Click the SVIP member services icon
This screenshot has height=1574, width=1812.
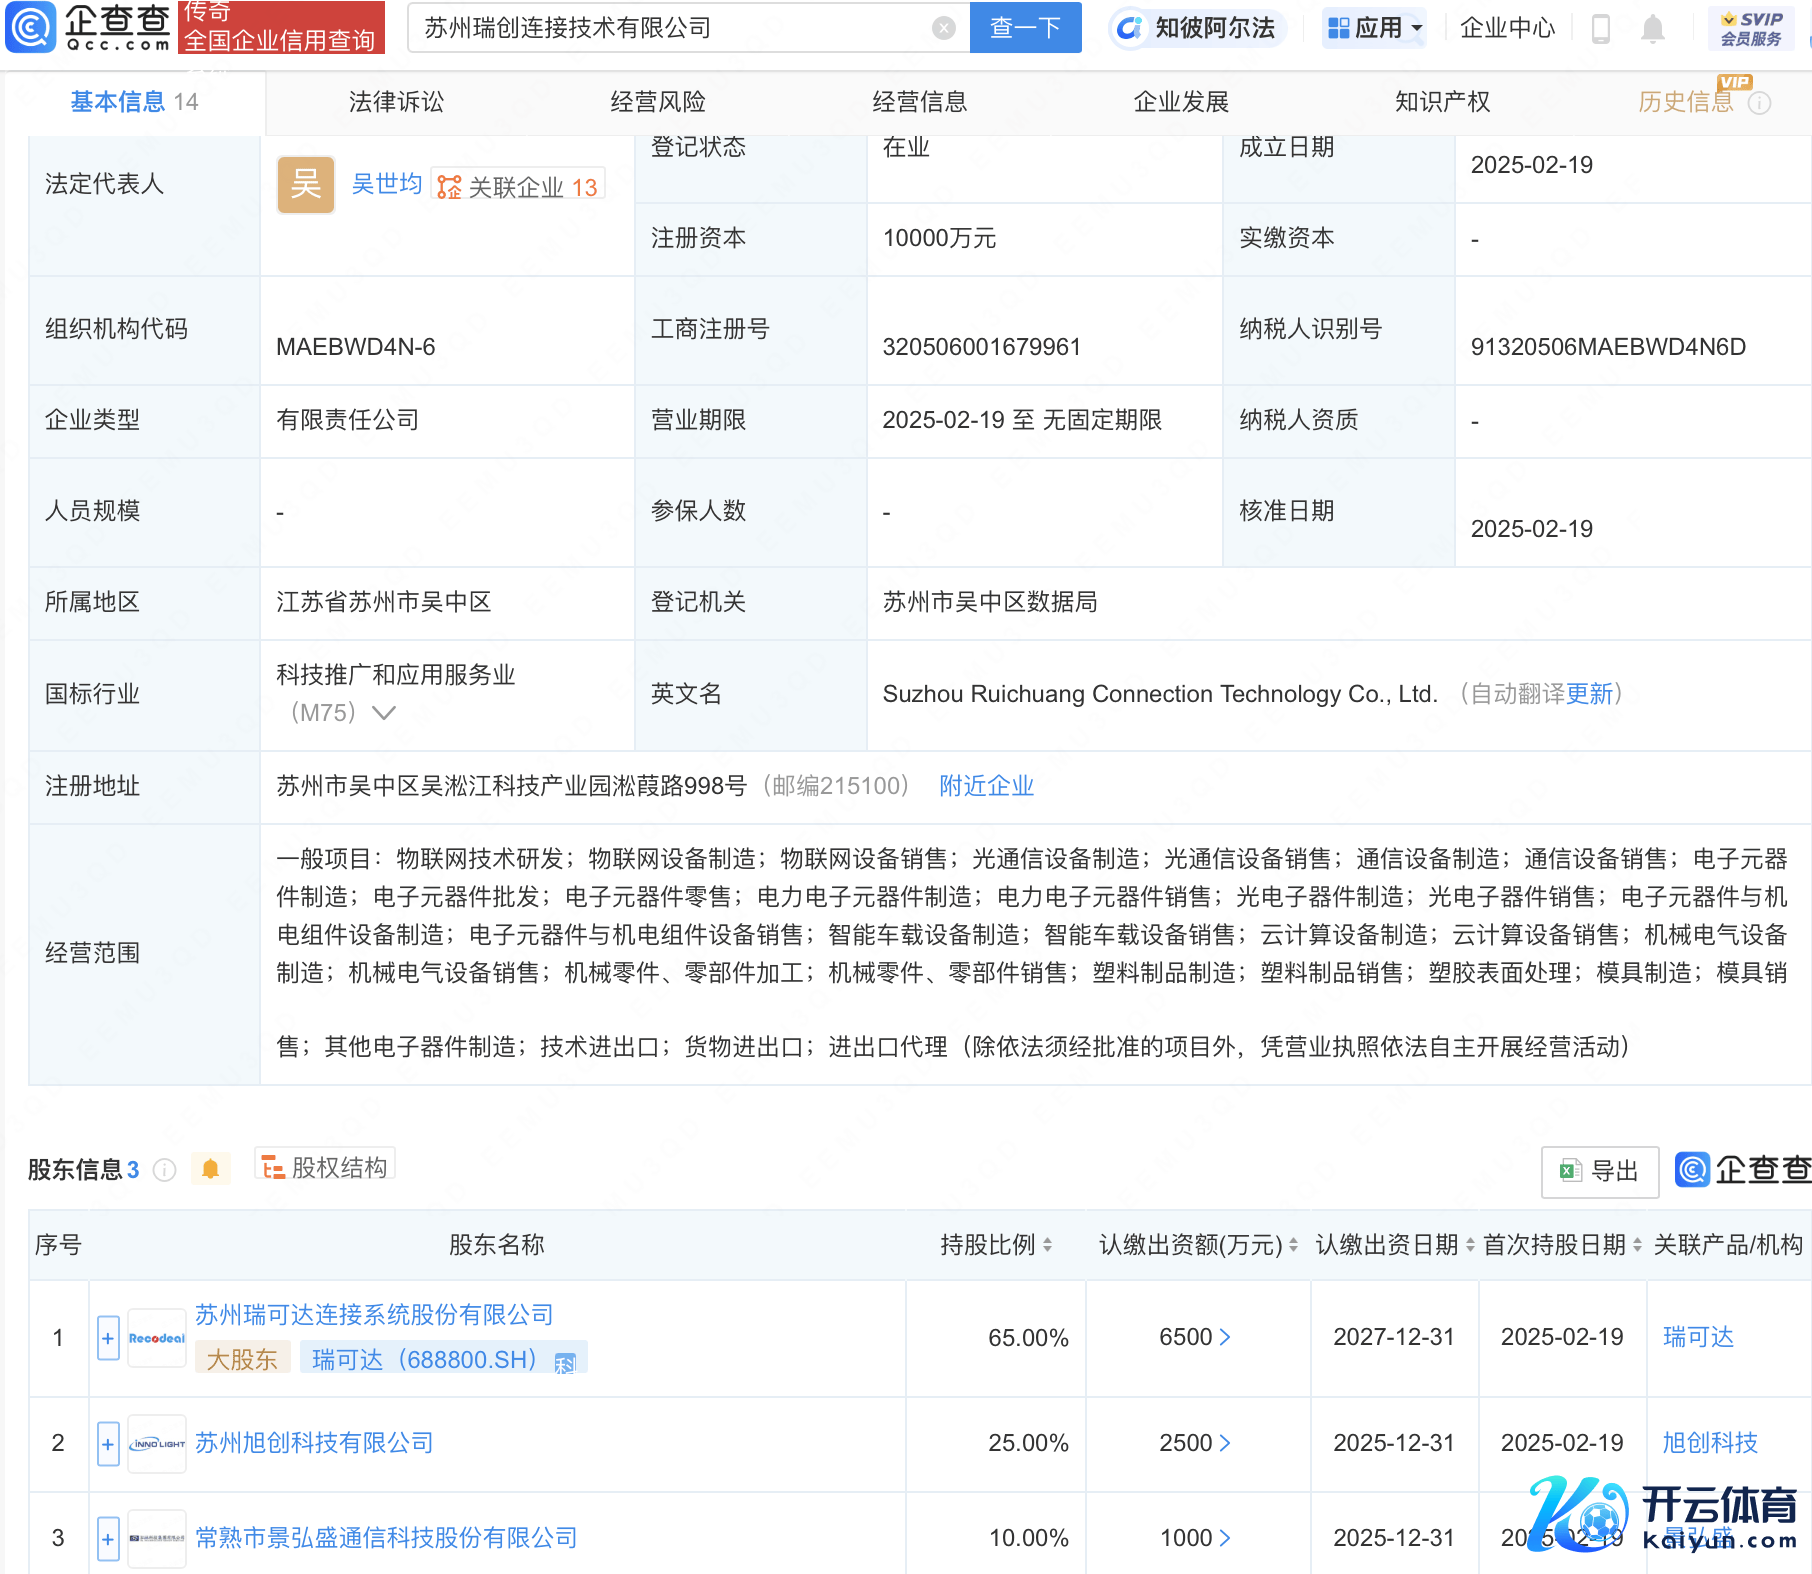pos(1751,28)
